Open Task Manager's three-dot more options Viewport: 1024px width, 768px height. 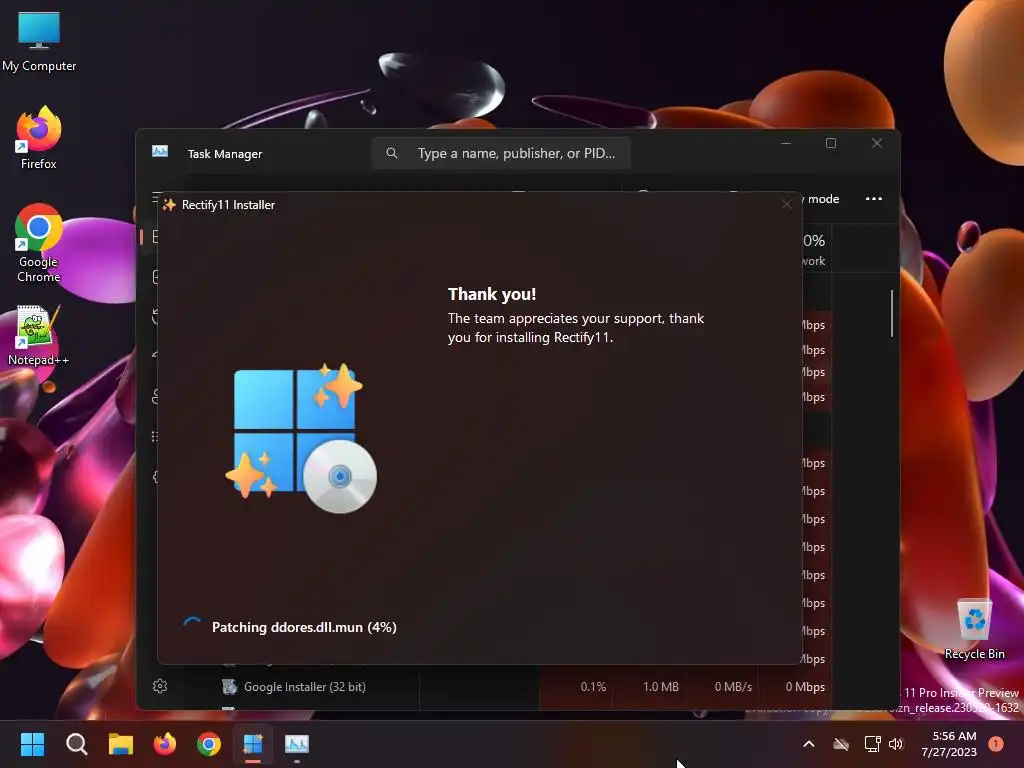click(x=873, y=199)
